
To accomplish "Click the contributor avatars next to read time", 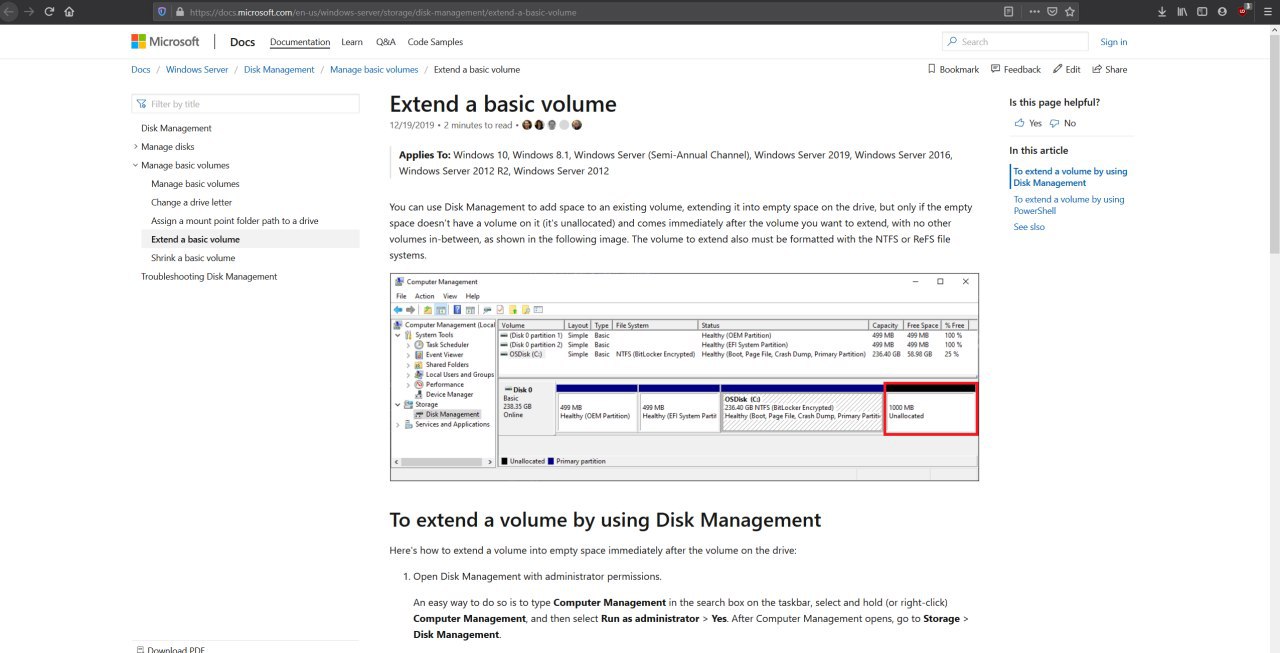I will coord(552,125).
